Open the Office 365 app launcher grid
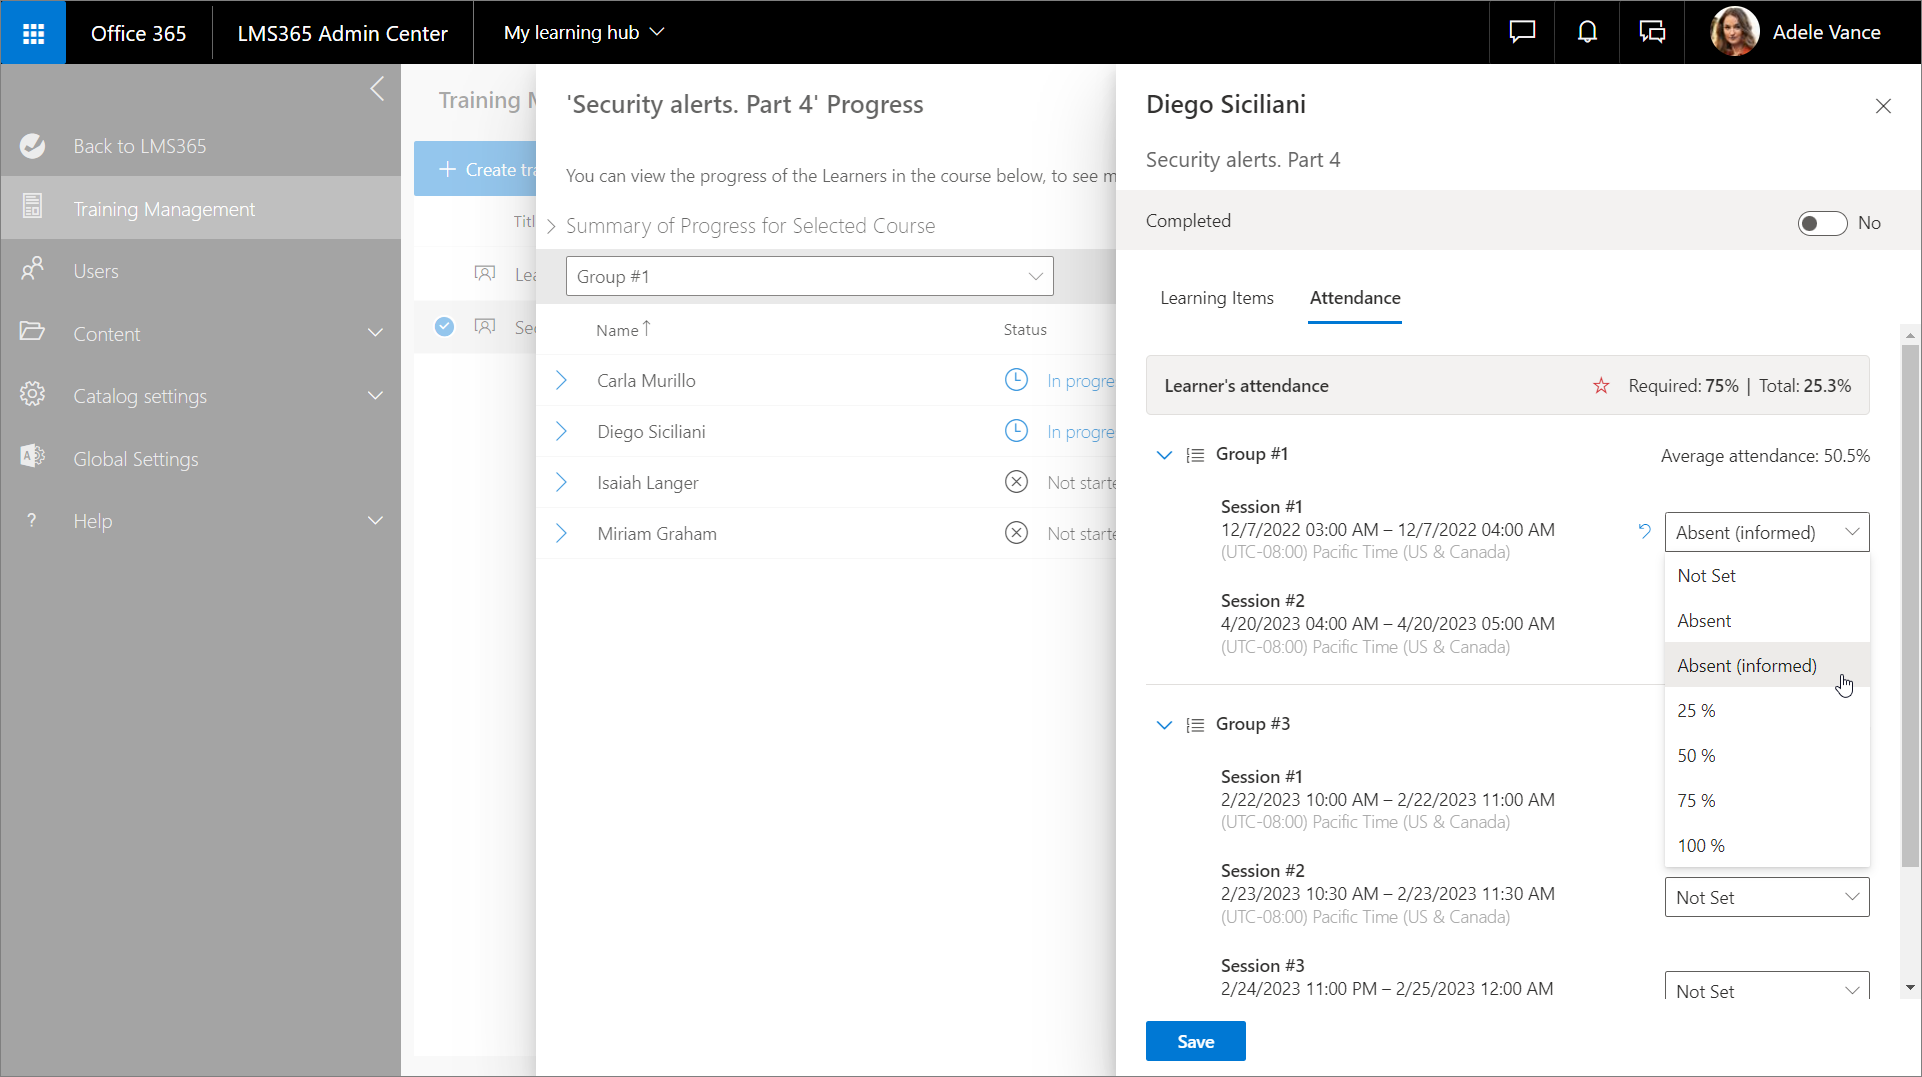1922x1077 pixels. [x=33, y=33]
